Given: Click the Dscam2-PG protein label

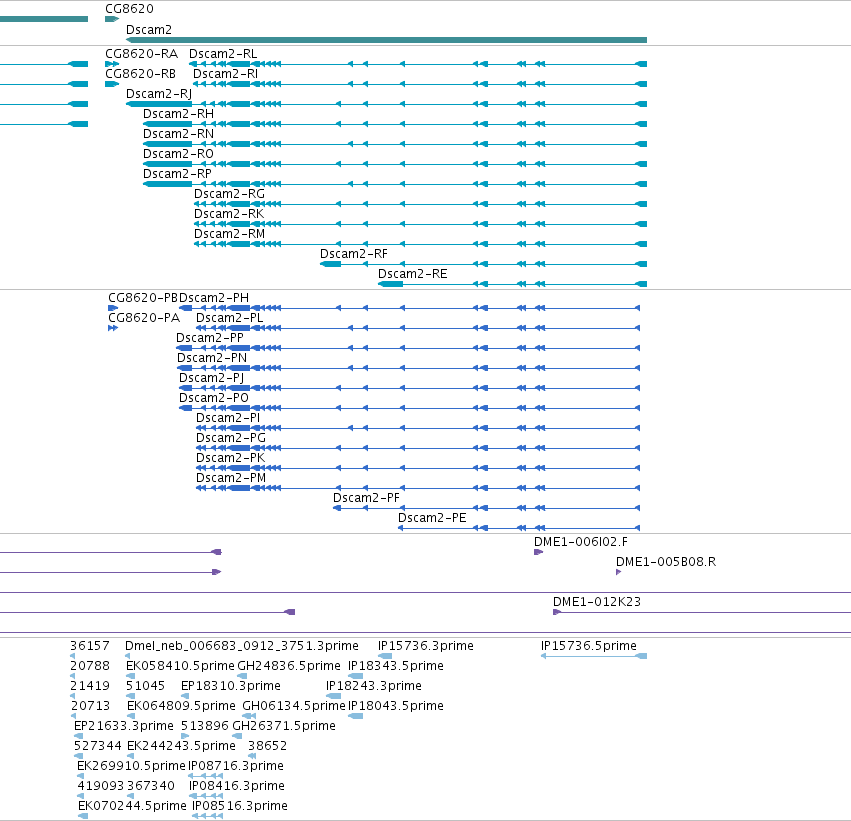Looking at the screenshot, I should pos(231,439).
